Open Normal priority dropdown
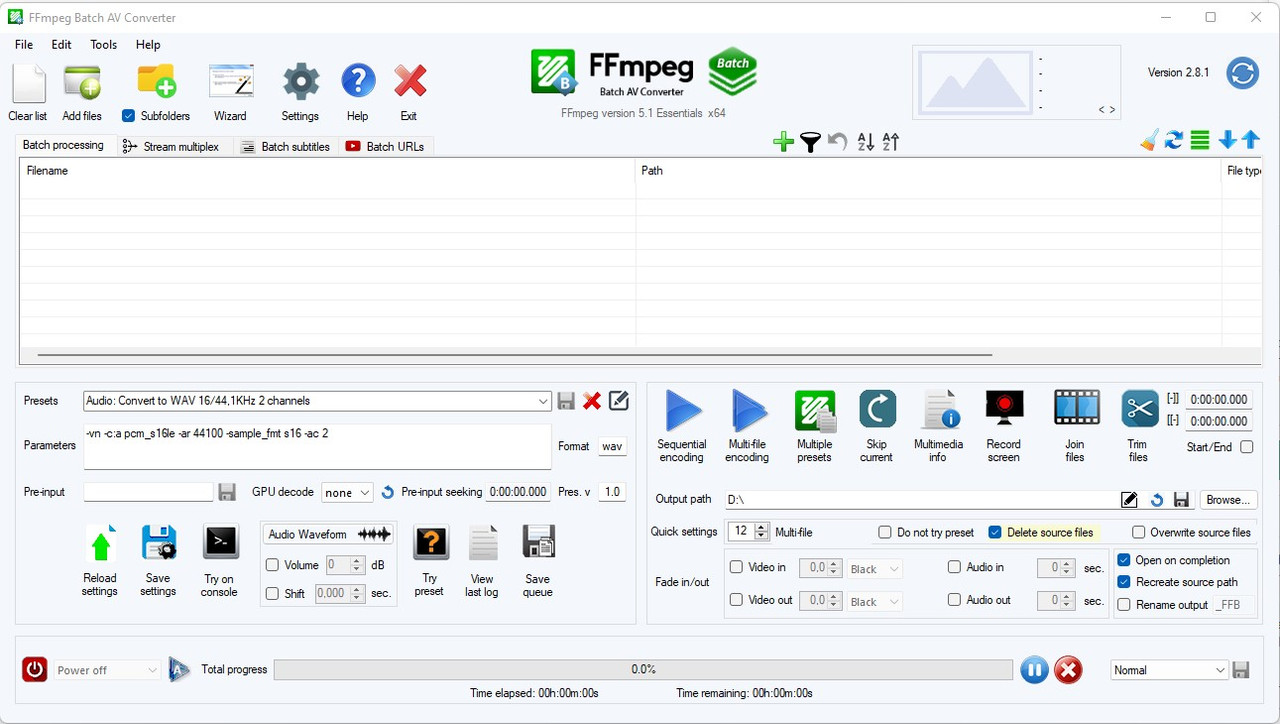The image size is (1280, 724). (1169, 670)
